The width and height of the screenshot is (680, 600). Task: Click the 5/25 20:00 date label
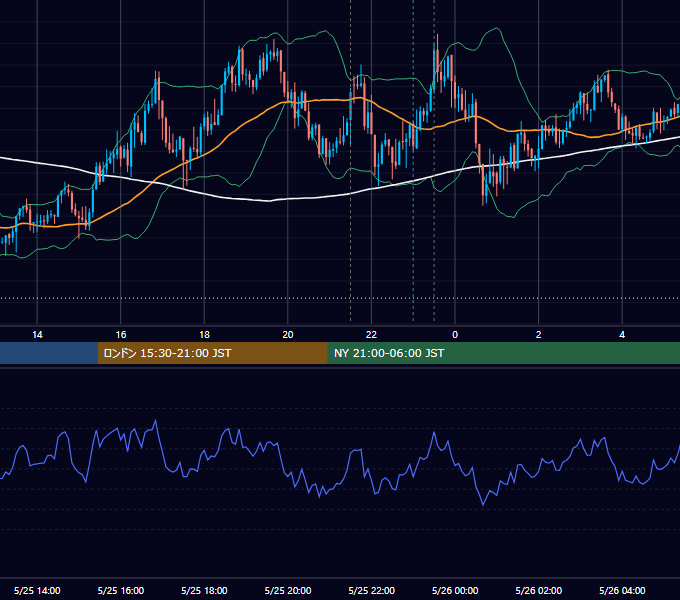[x=288, y=590]
